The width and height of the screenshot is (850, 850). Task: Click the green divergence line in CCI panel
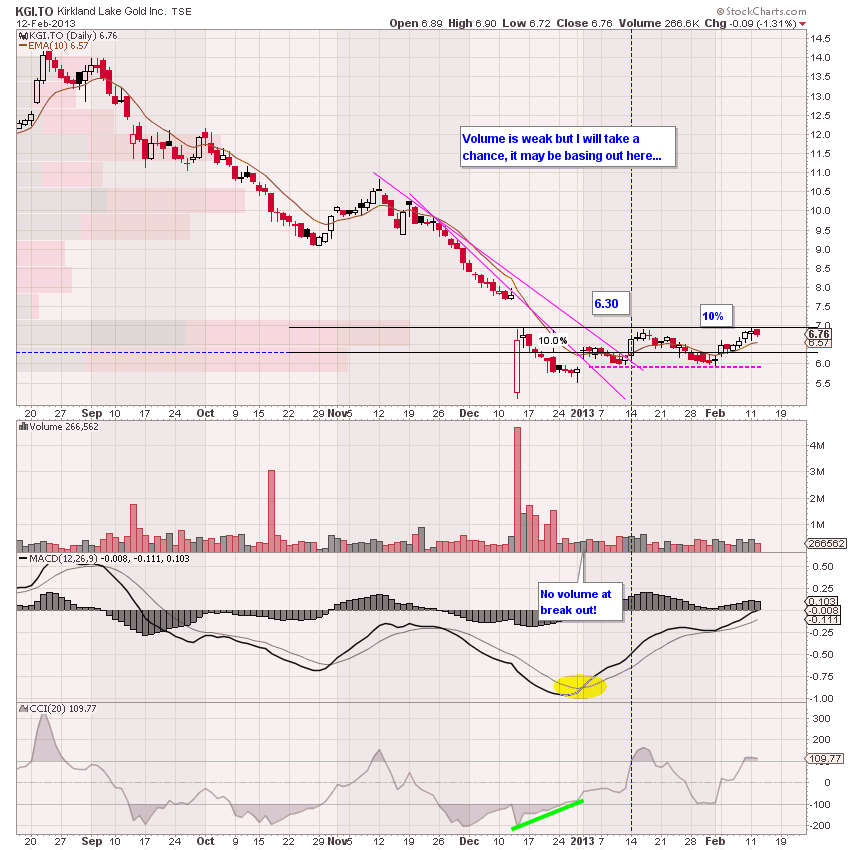tap(548, 814)
